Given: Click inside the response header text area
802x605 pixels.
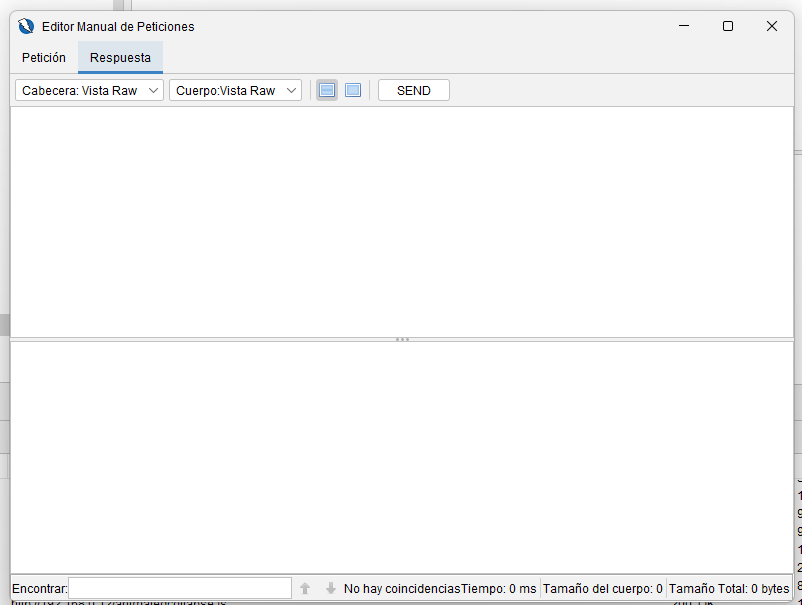Looking at the screenshot, I should coord(402,220).
